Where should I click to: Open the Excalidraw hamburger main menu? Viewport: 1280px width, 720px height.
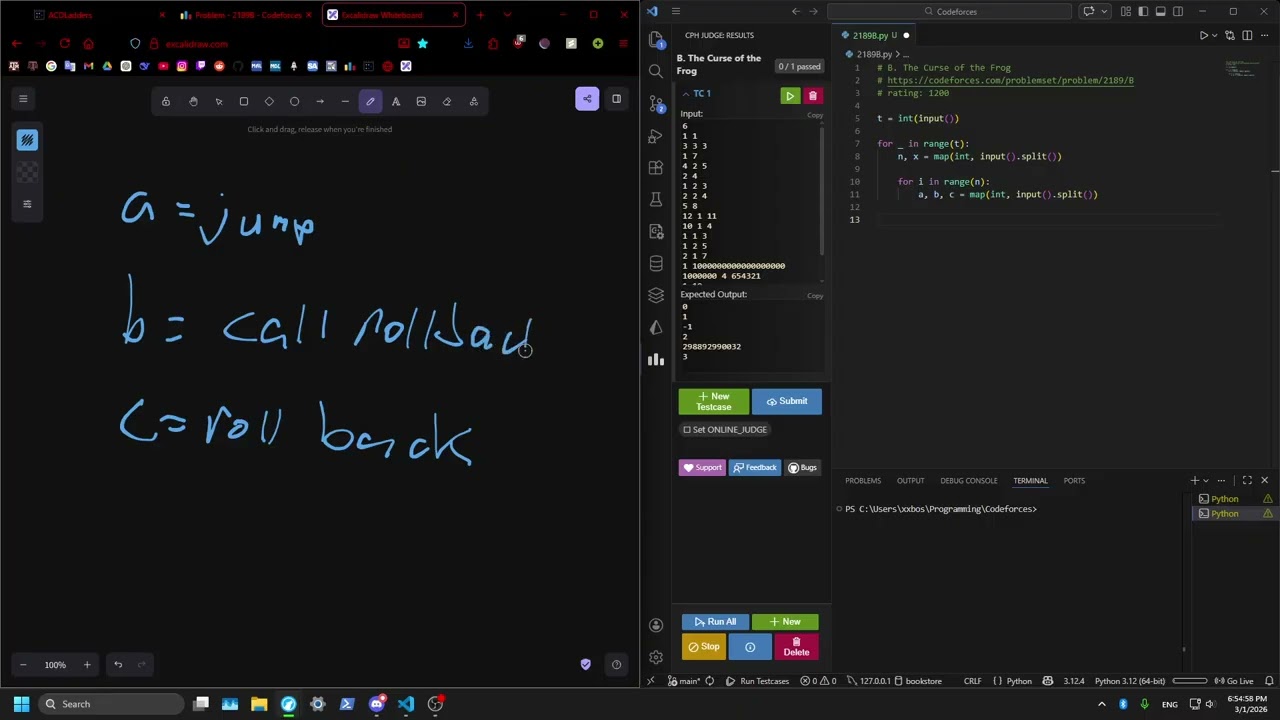(x=23, y=98)
